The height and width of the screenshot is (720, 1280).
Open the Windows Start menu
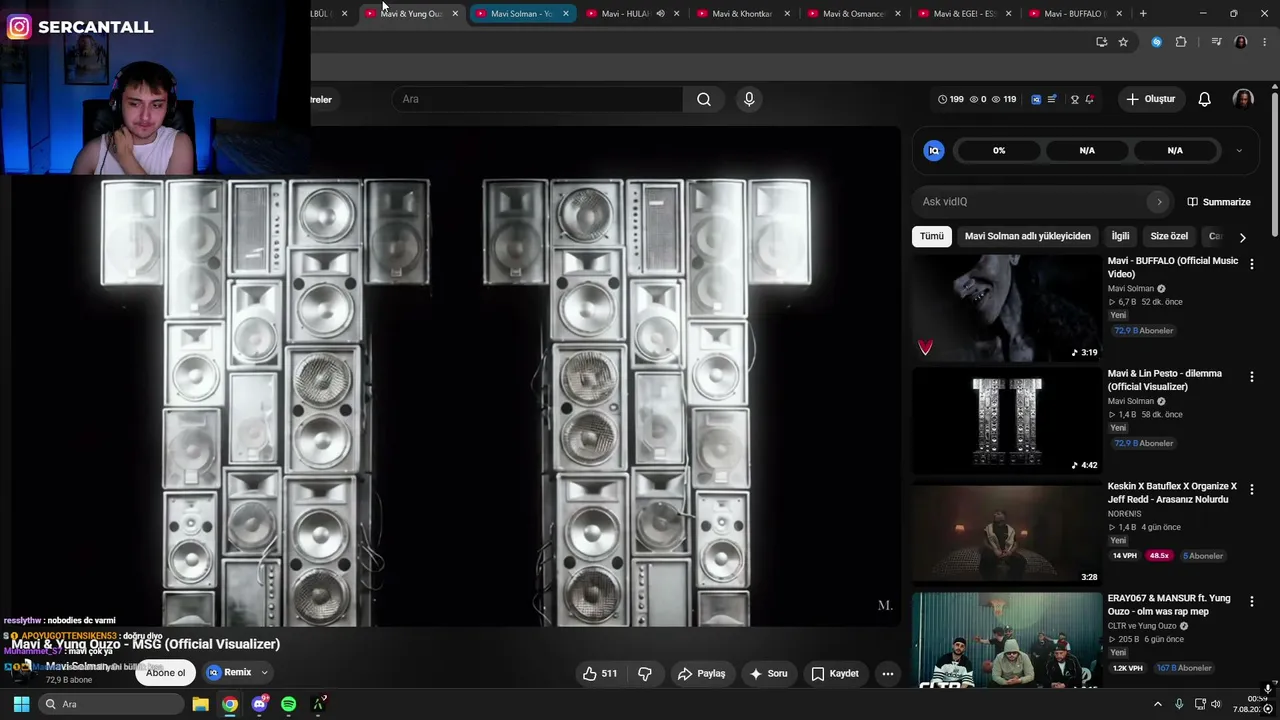tap(21, 704)
